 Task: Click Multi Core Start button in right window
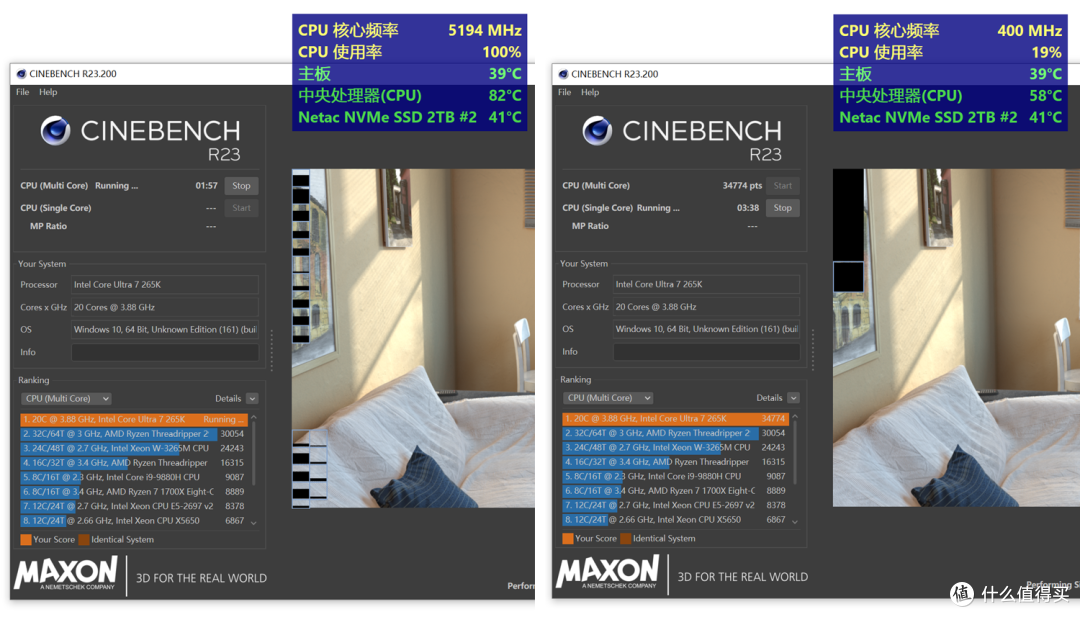click(782, 186)
